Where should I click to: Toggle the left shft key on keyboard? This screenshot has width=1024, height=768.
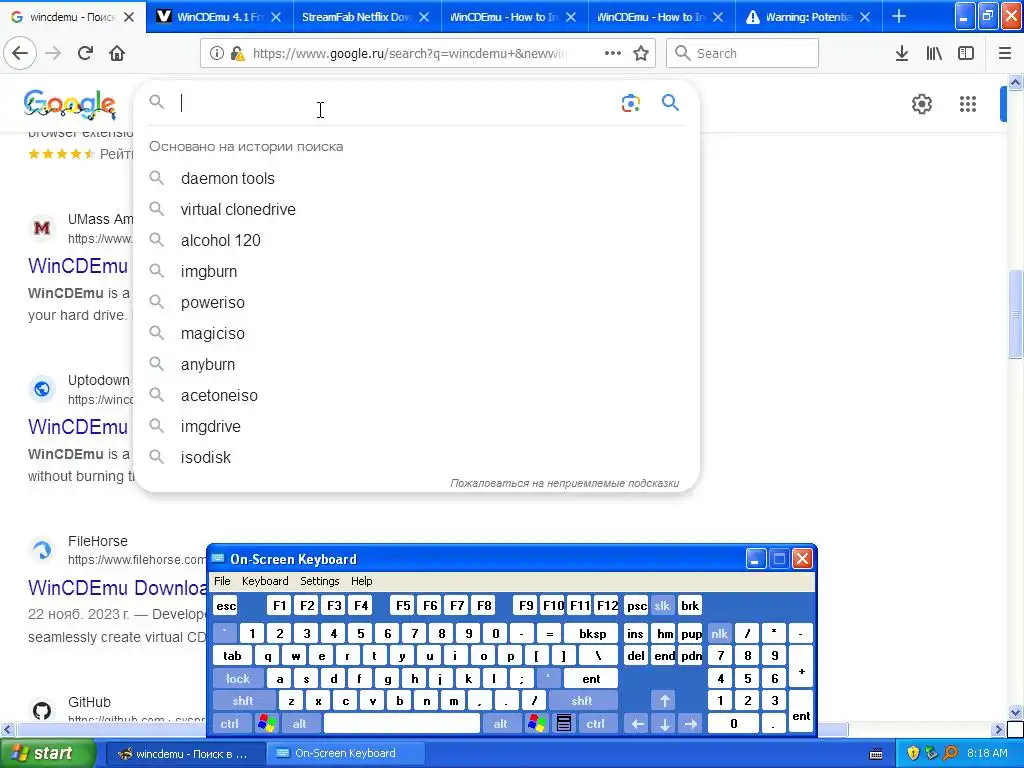pos(243,701)
